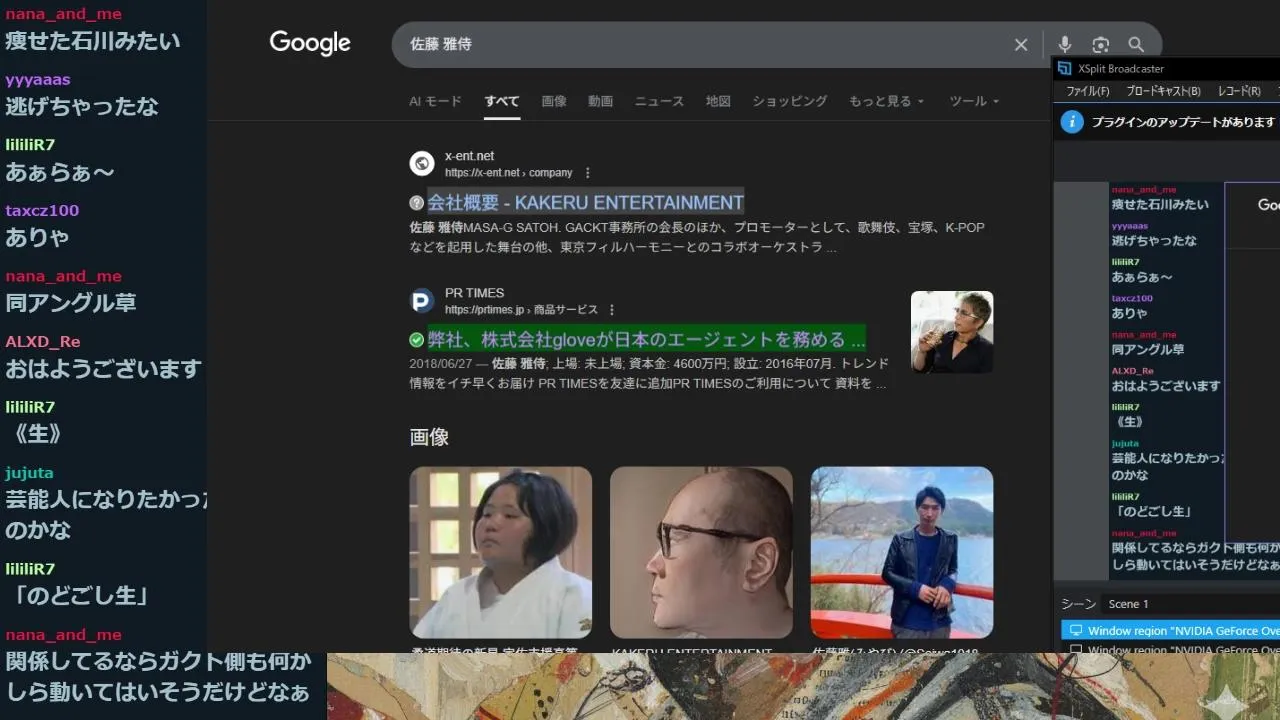Click green check badge beside 弊社 title

coord(417,340)
